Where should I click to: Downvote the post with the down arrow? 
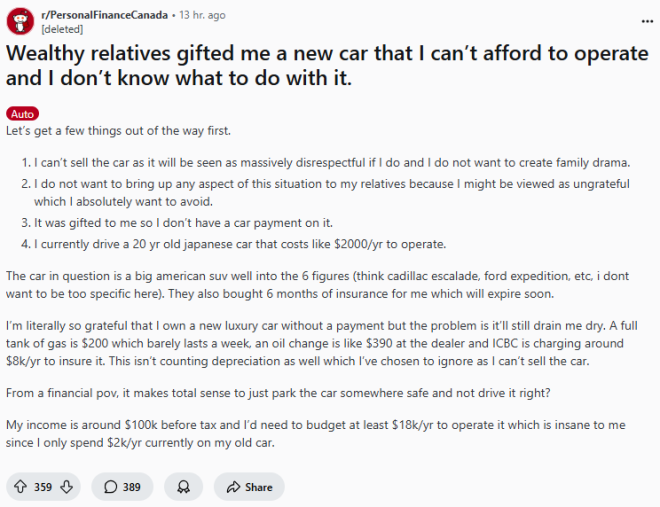(x=67, y=487)
